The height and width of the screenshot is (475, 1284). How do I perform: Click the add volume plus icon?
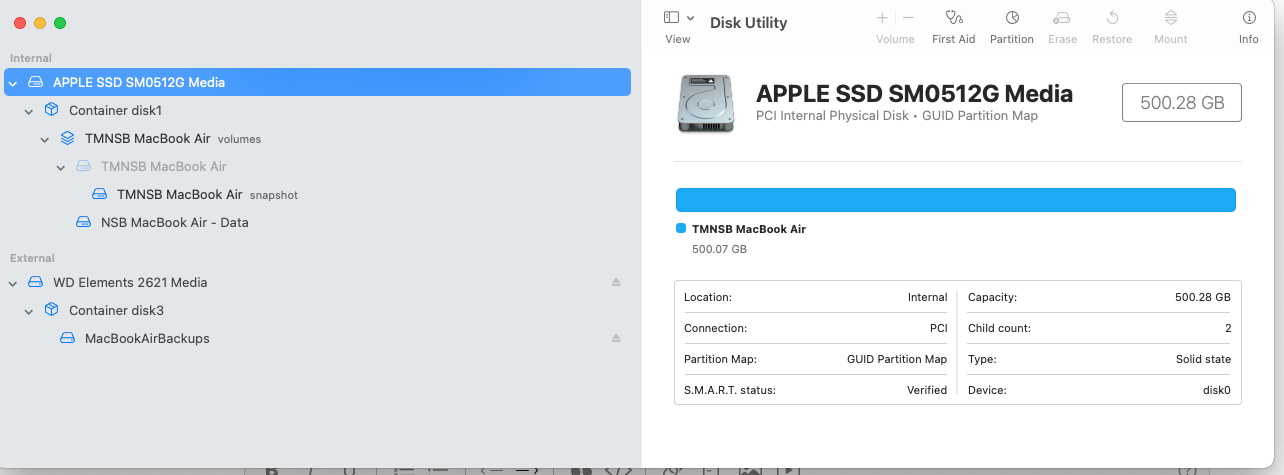pos(882,18)
